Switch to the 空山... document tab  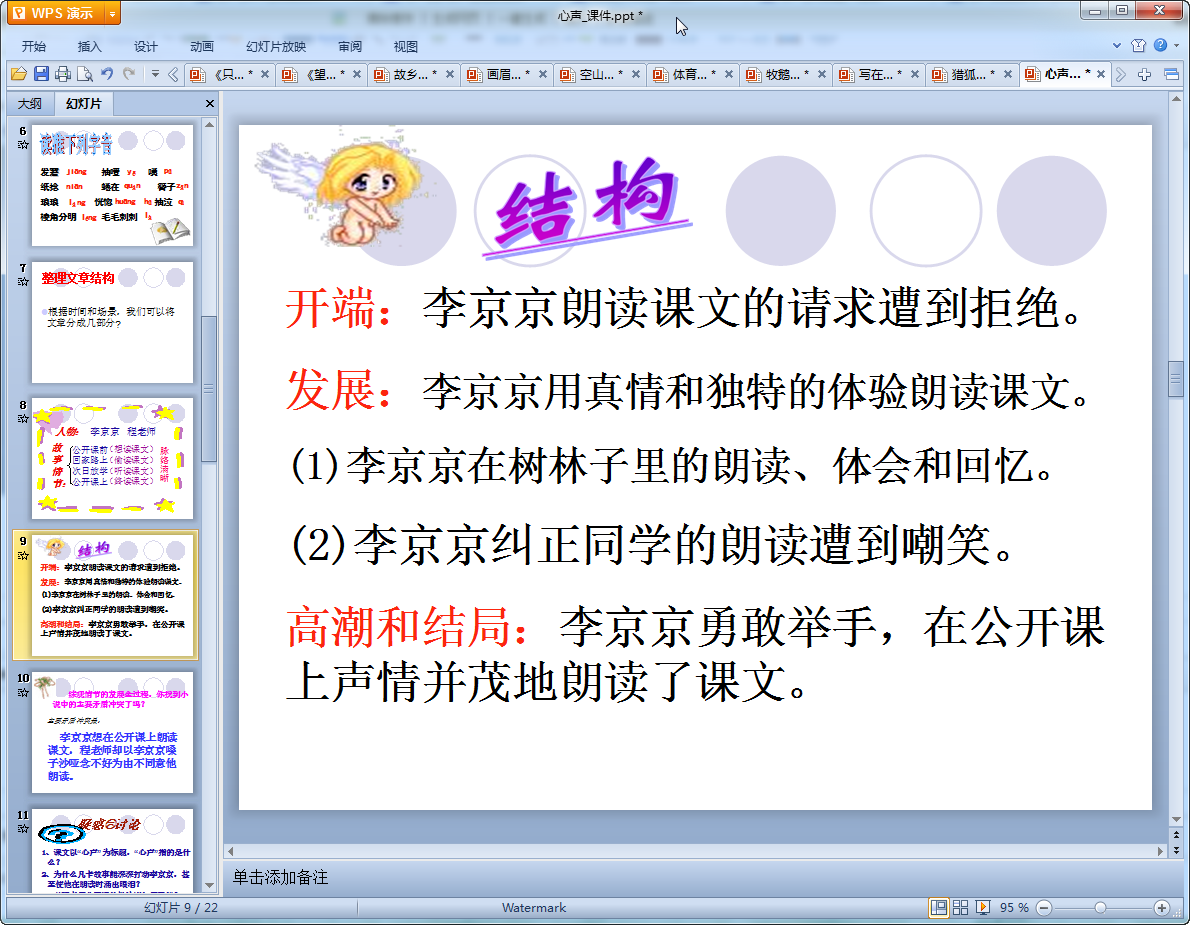pyautogui.click(x=601, y=74)
